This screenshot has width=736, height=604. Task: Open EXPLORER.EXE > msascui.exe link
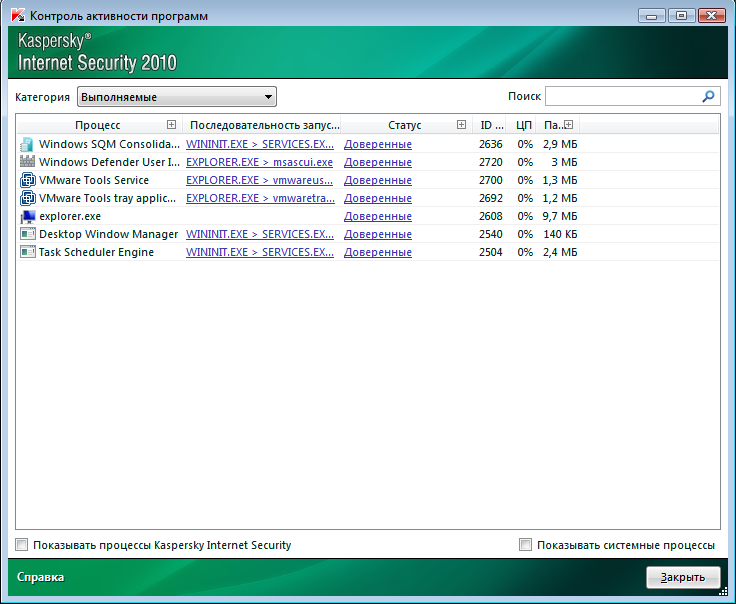260,162
